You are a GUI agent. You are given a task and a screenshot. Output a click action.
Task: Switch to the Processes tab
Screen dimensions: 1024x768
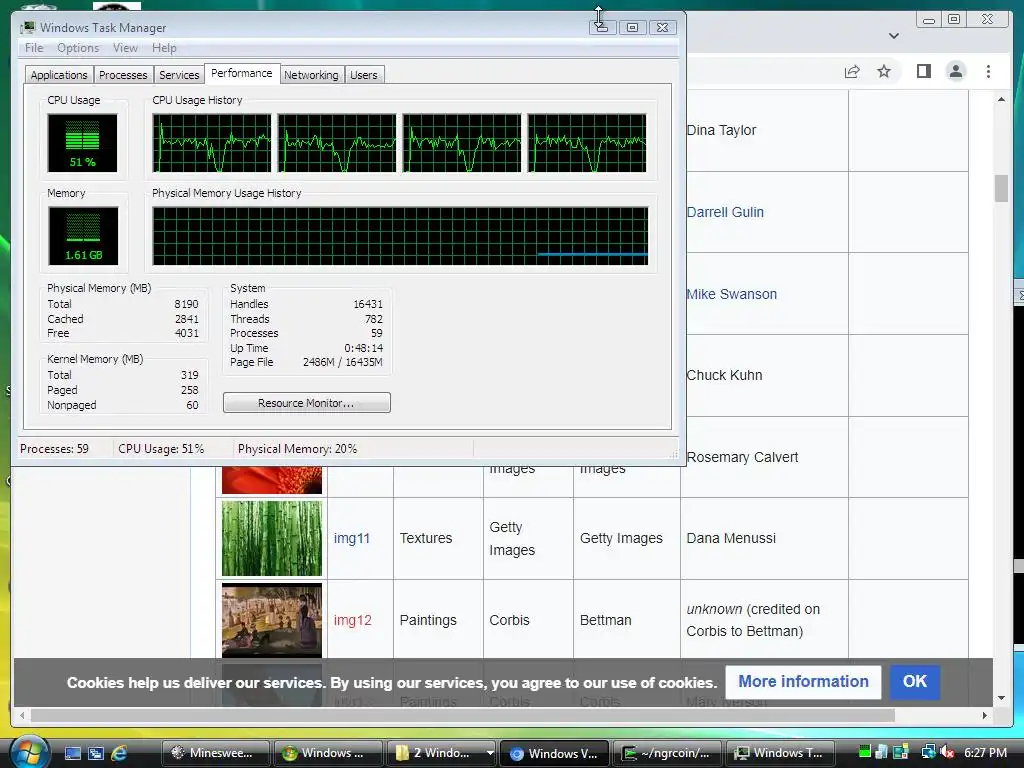pyautogui.click(x=123, y=75)
